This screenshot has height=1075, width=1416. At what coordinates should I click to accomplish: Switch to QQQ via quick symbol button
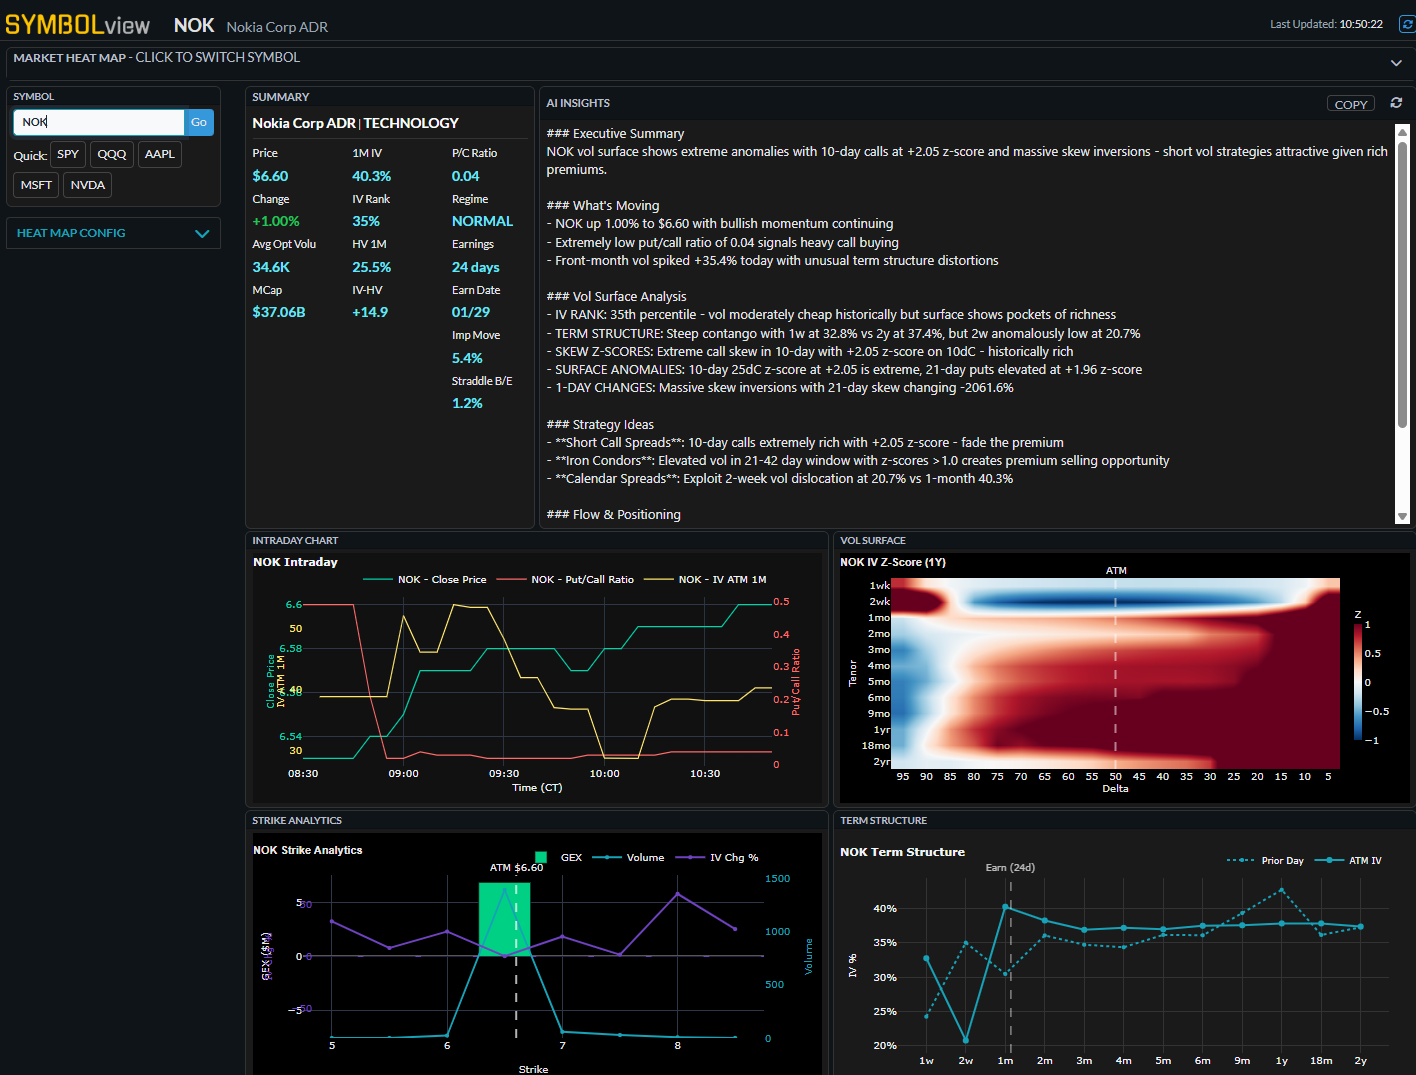pos(111,154)
